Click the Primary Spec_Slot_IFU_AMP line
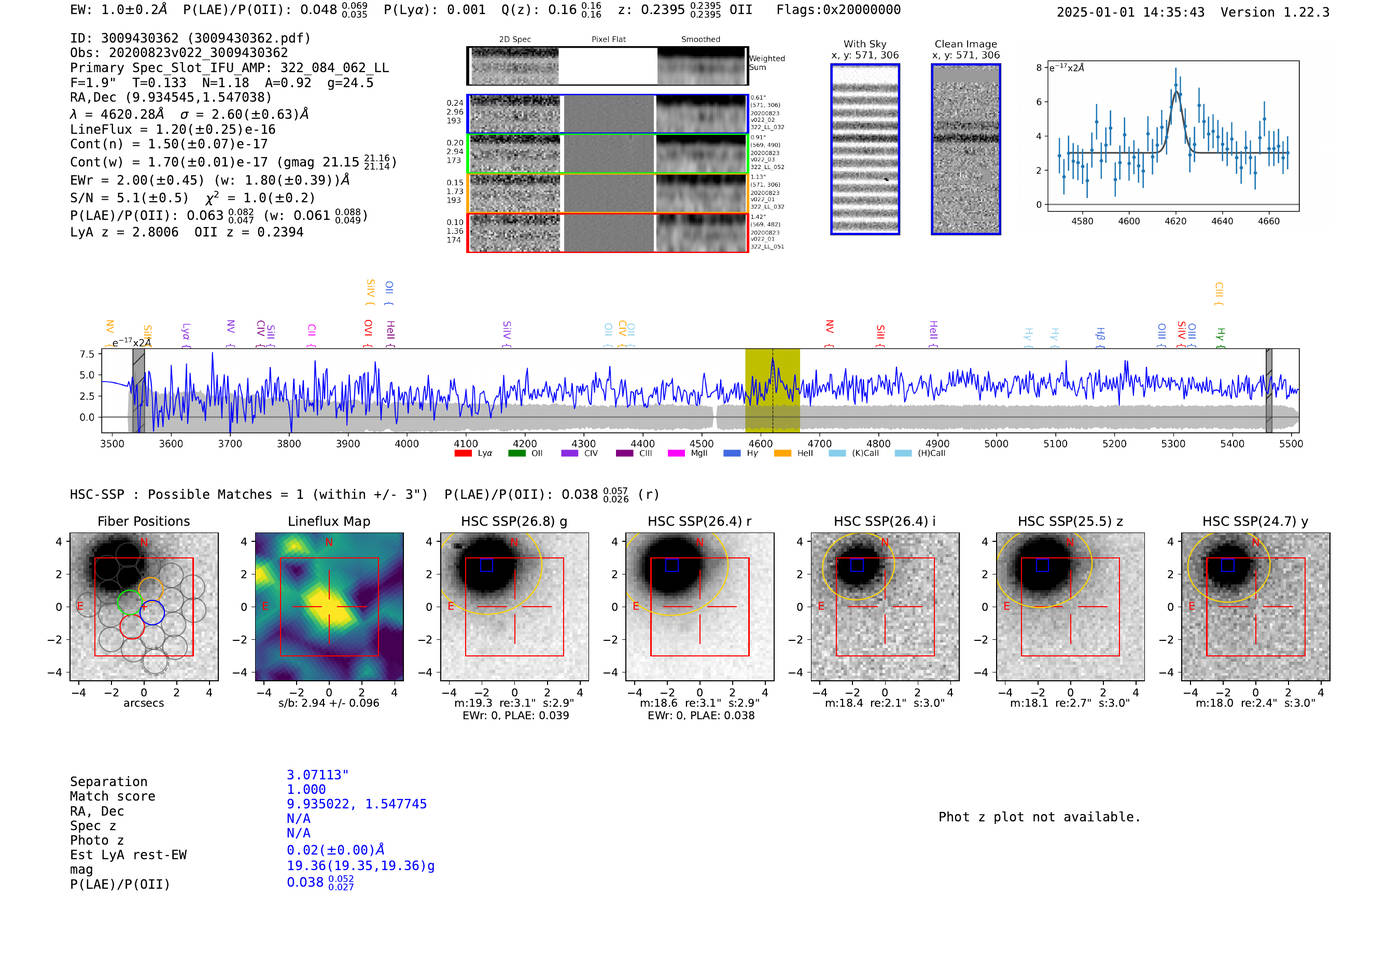The image size is (1400, 953). click(x=230, y=68)
